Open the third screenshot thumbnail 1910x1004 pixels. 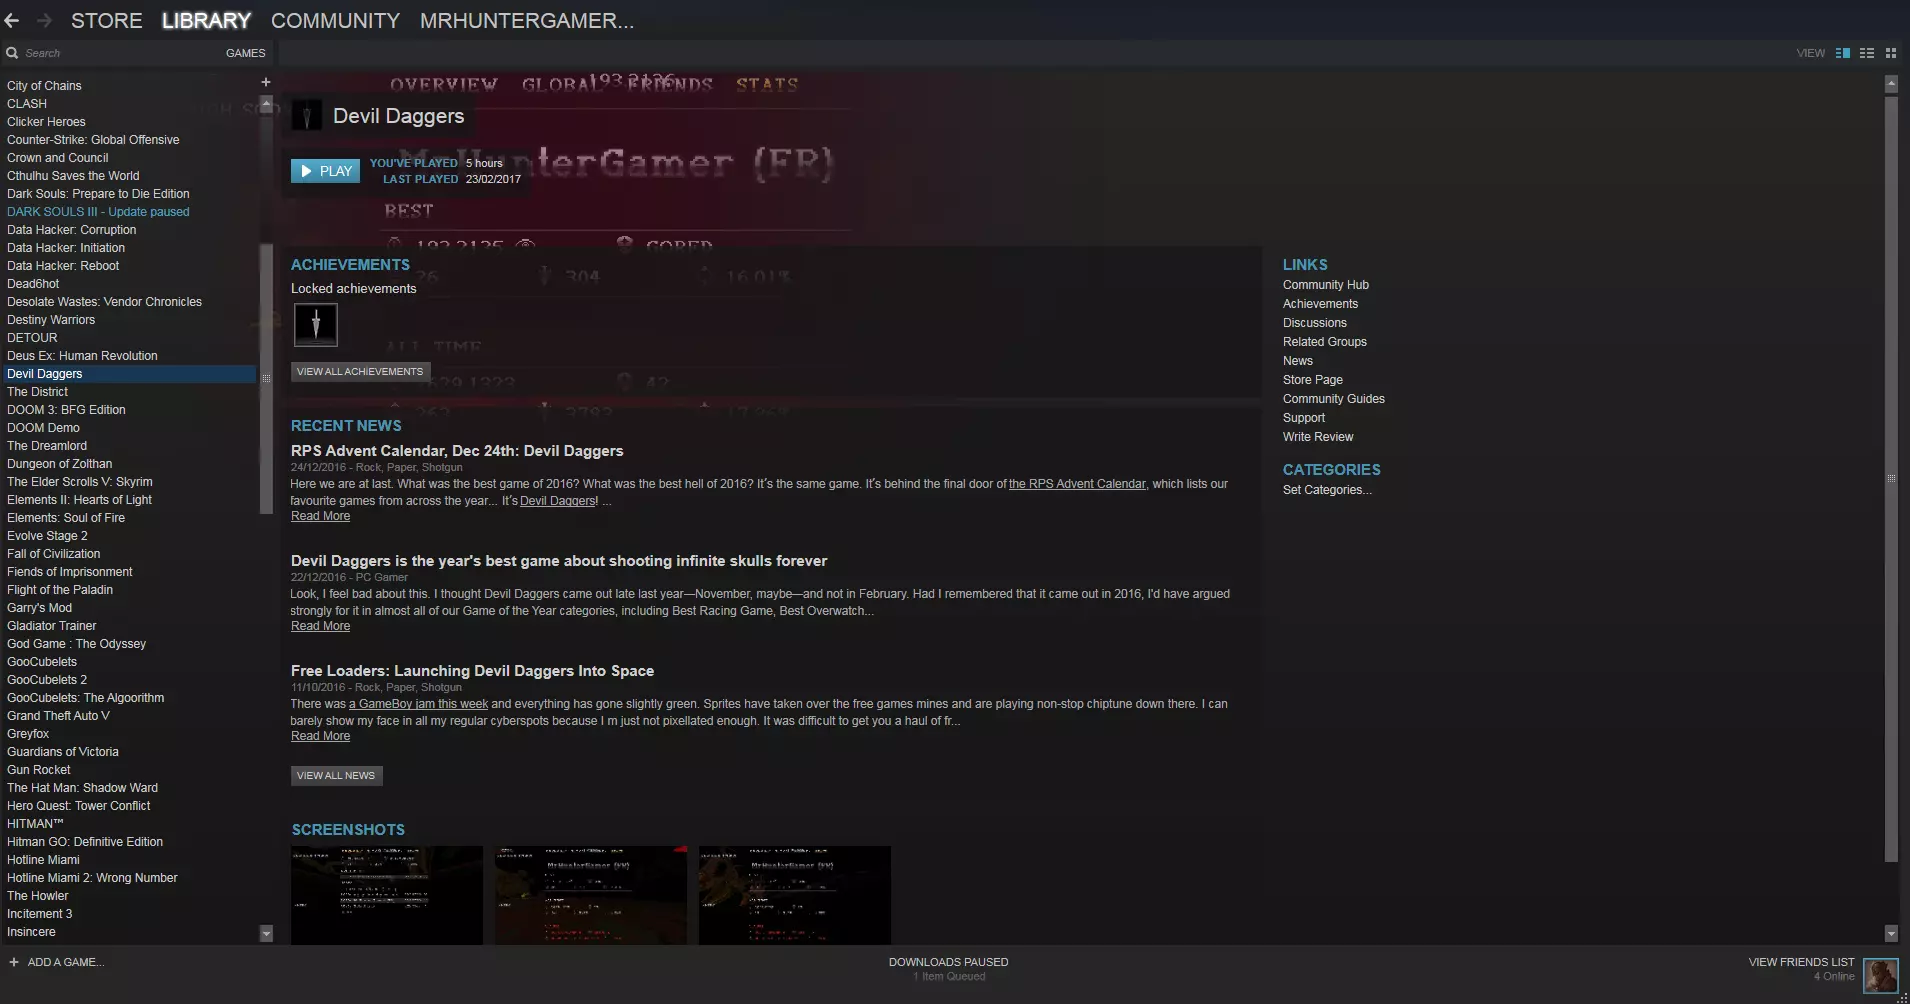point(795,895)
